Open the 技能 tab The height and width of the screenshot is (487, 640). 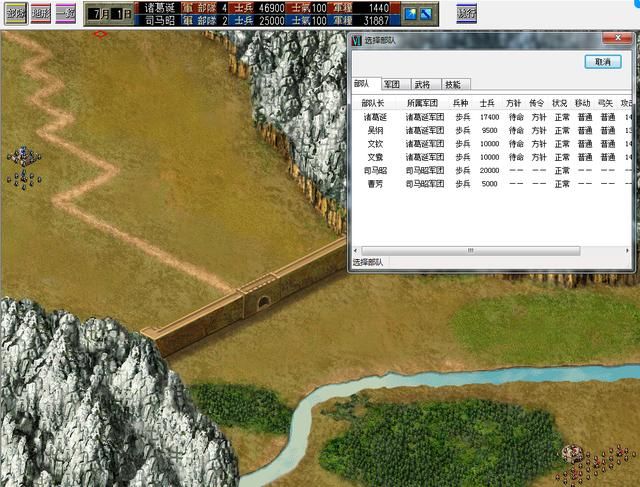(452, 85)
